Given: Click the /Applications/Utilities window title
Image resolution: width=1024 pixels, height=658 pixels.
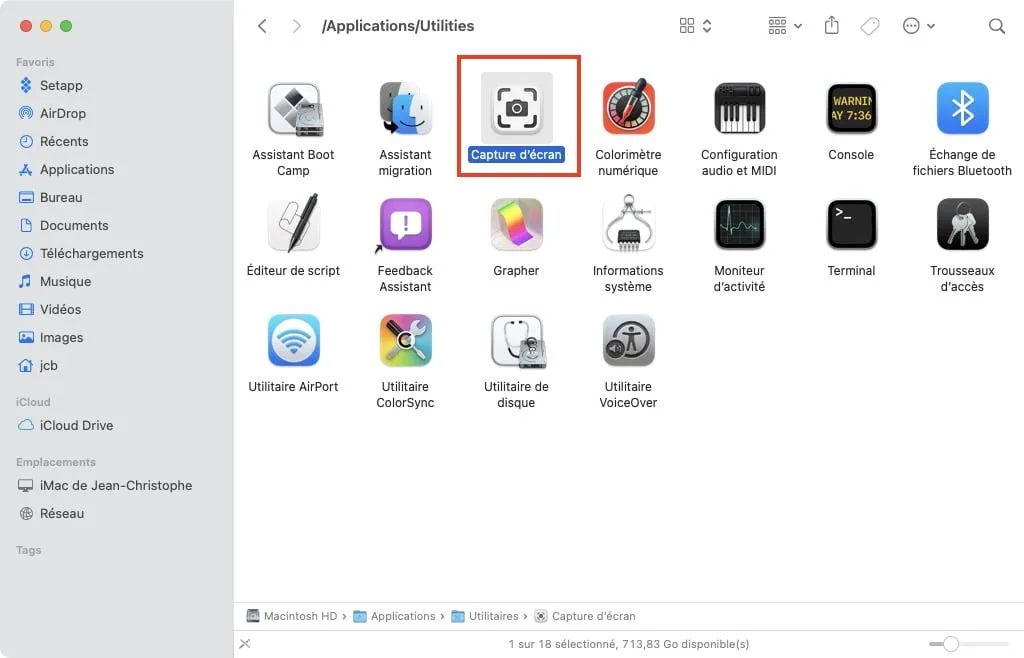Looking at the screenshot, I should pyautogui.click(x=398, y=26).
